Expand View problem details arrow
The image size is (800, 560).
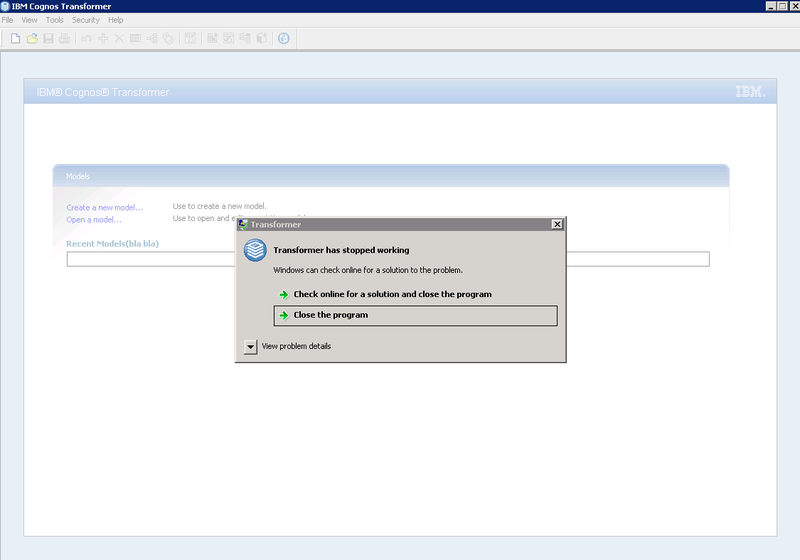pyautogui.click(x=250, y=347)
